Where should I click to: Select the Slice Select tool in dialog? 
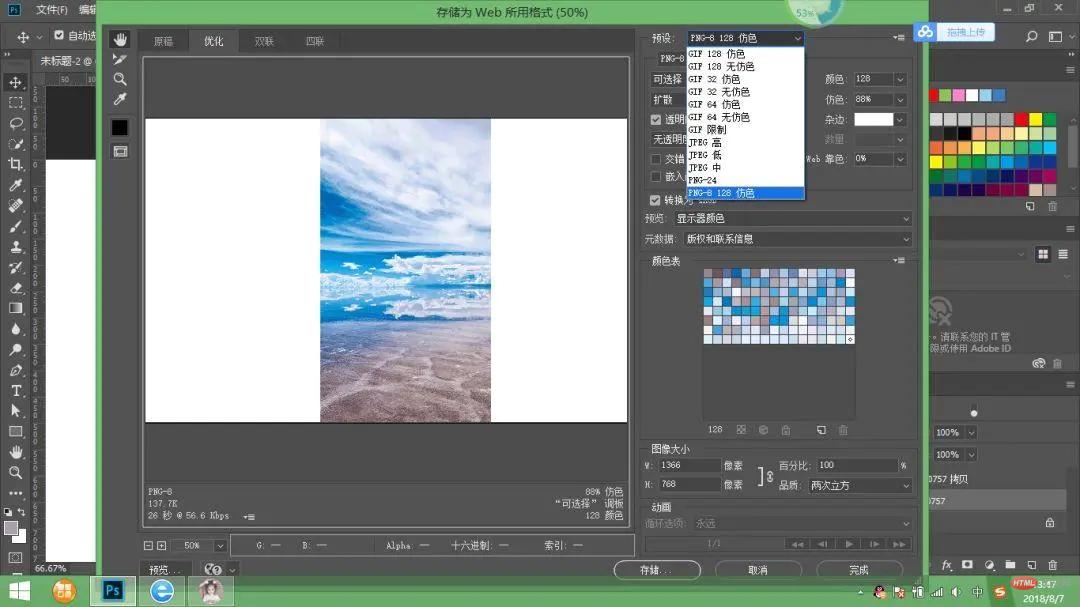[x=120, y=59]
